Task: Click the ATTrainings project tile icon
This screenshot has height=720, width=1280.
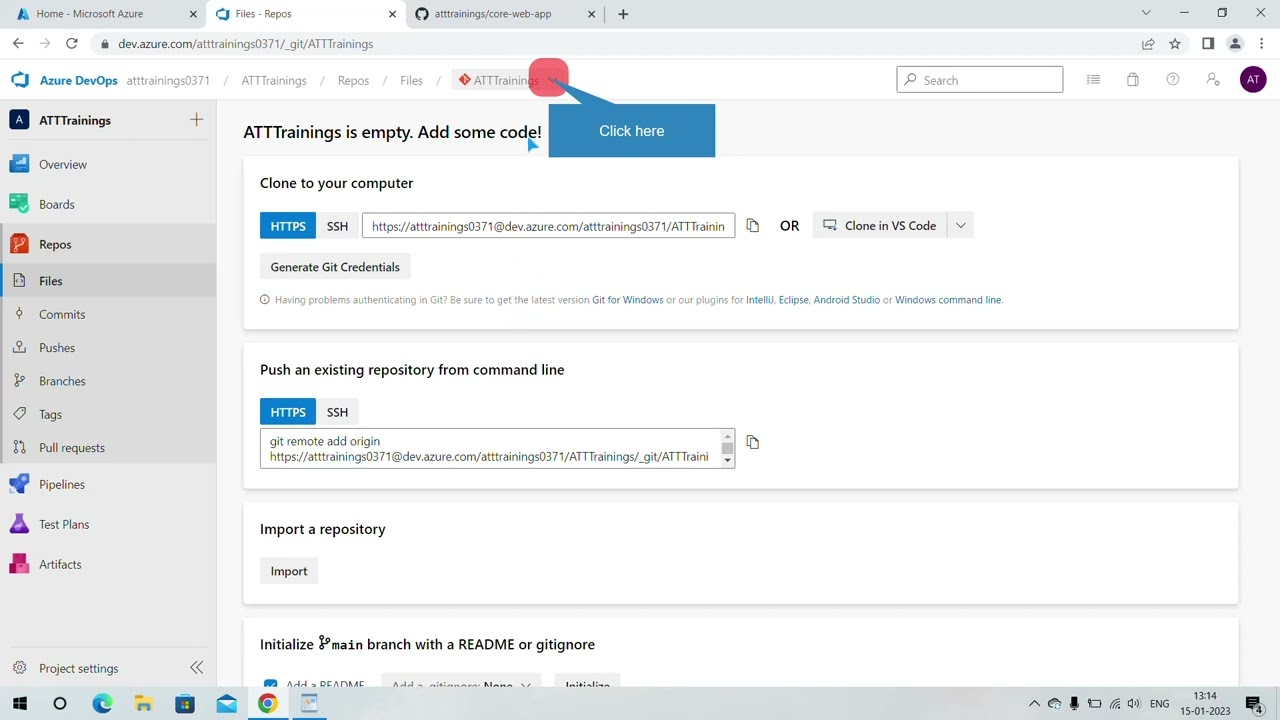Action: [19, 120]
